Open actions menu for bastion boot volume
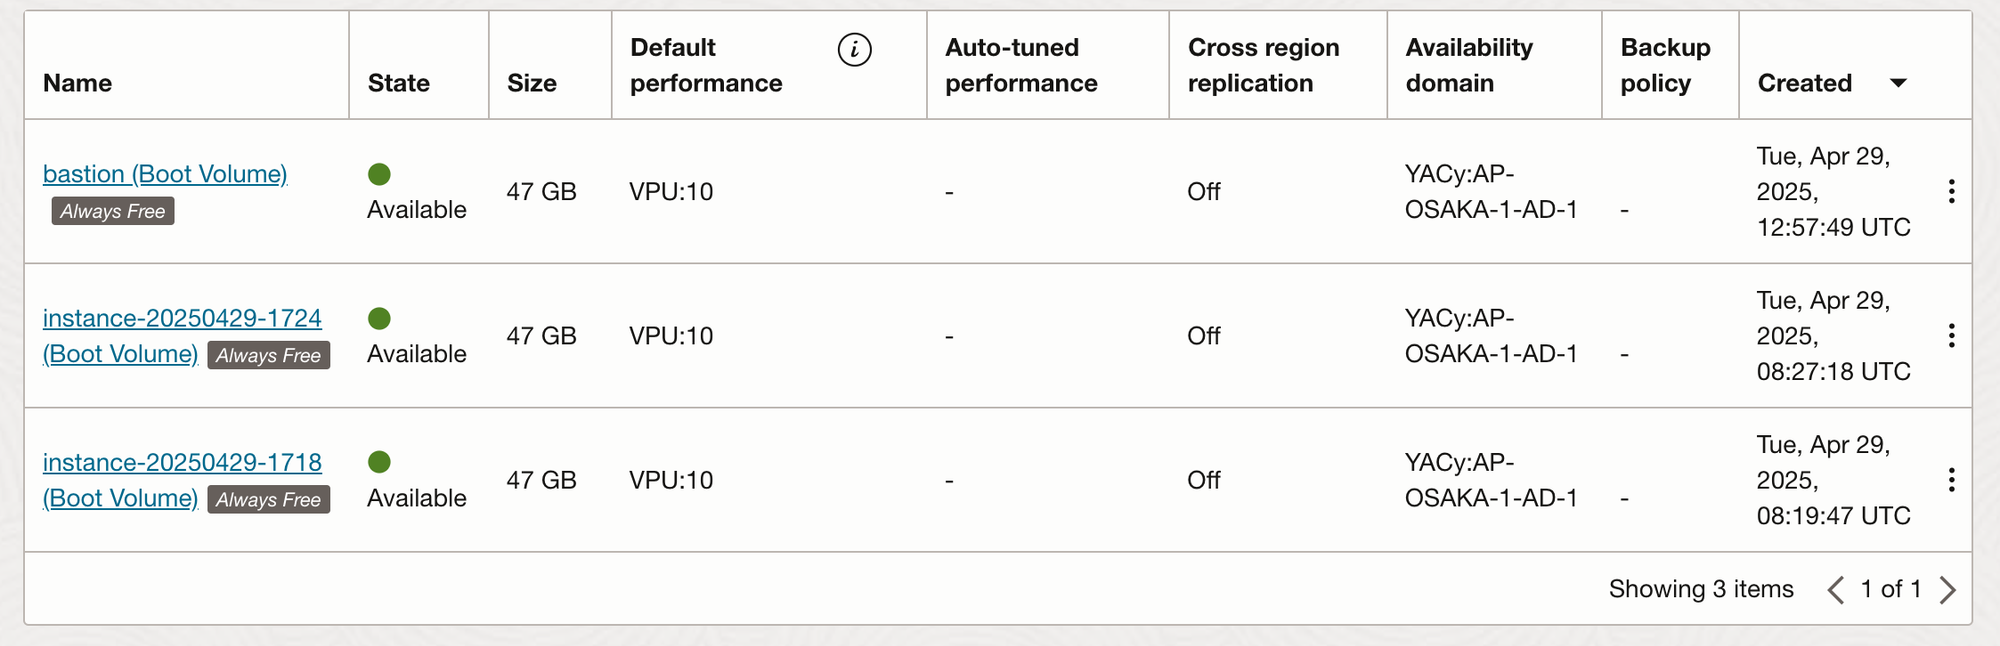Screen dimensions: 2000x646 coord(1951,192)
